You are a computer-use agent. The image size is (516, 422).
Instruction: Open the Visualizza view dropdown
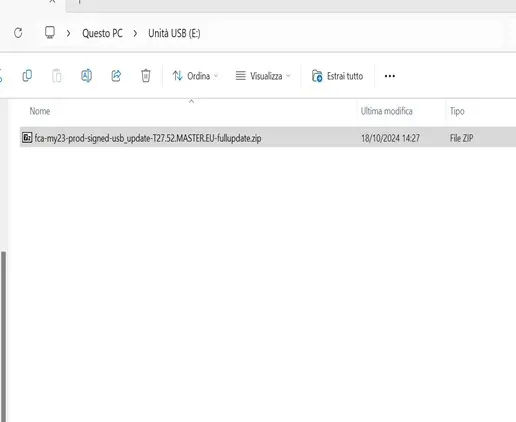click(263, 76)
